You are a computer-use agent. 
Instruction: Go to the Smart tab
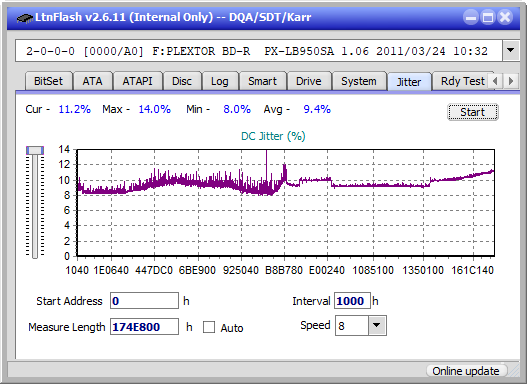262,81
